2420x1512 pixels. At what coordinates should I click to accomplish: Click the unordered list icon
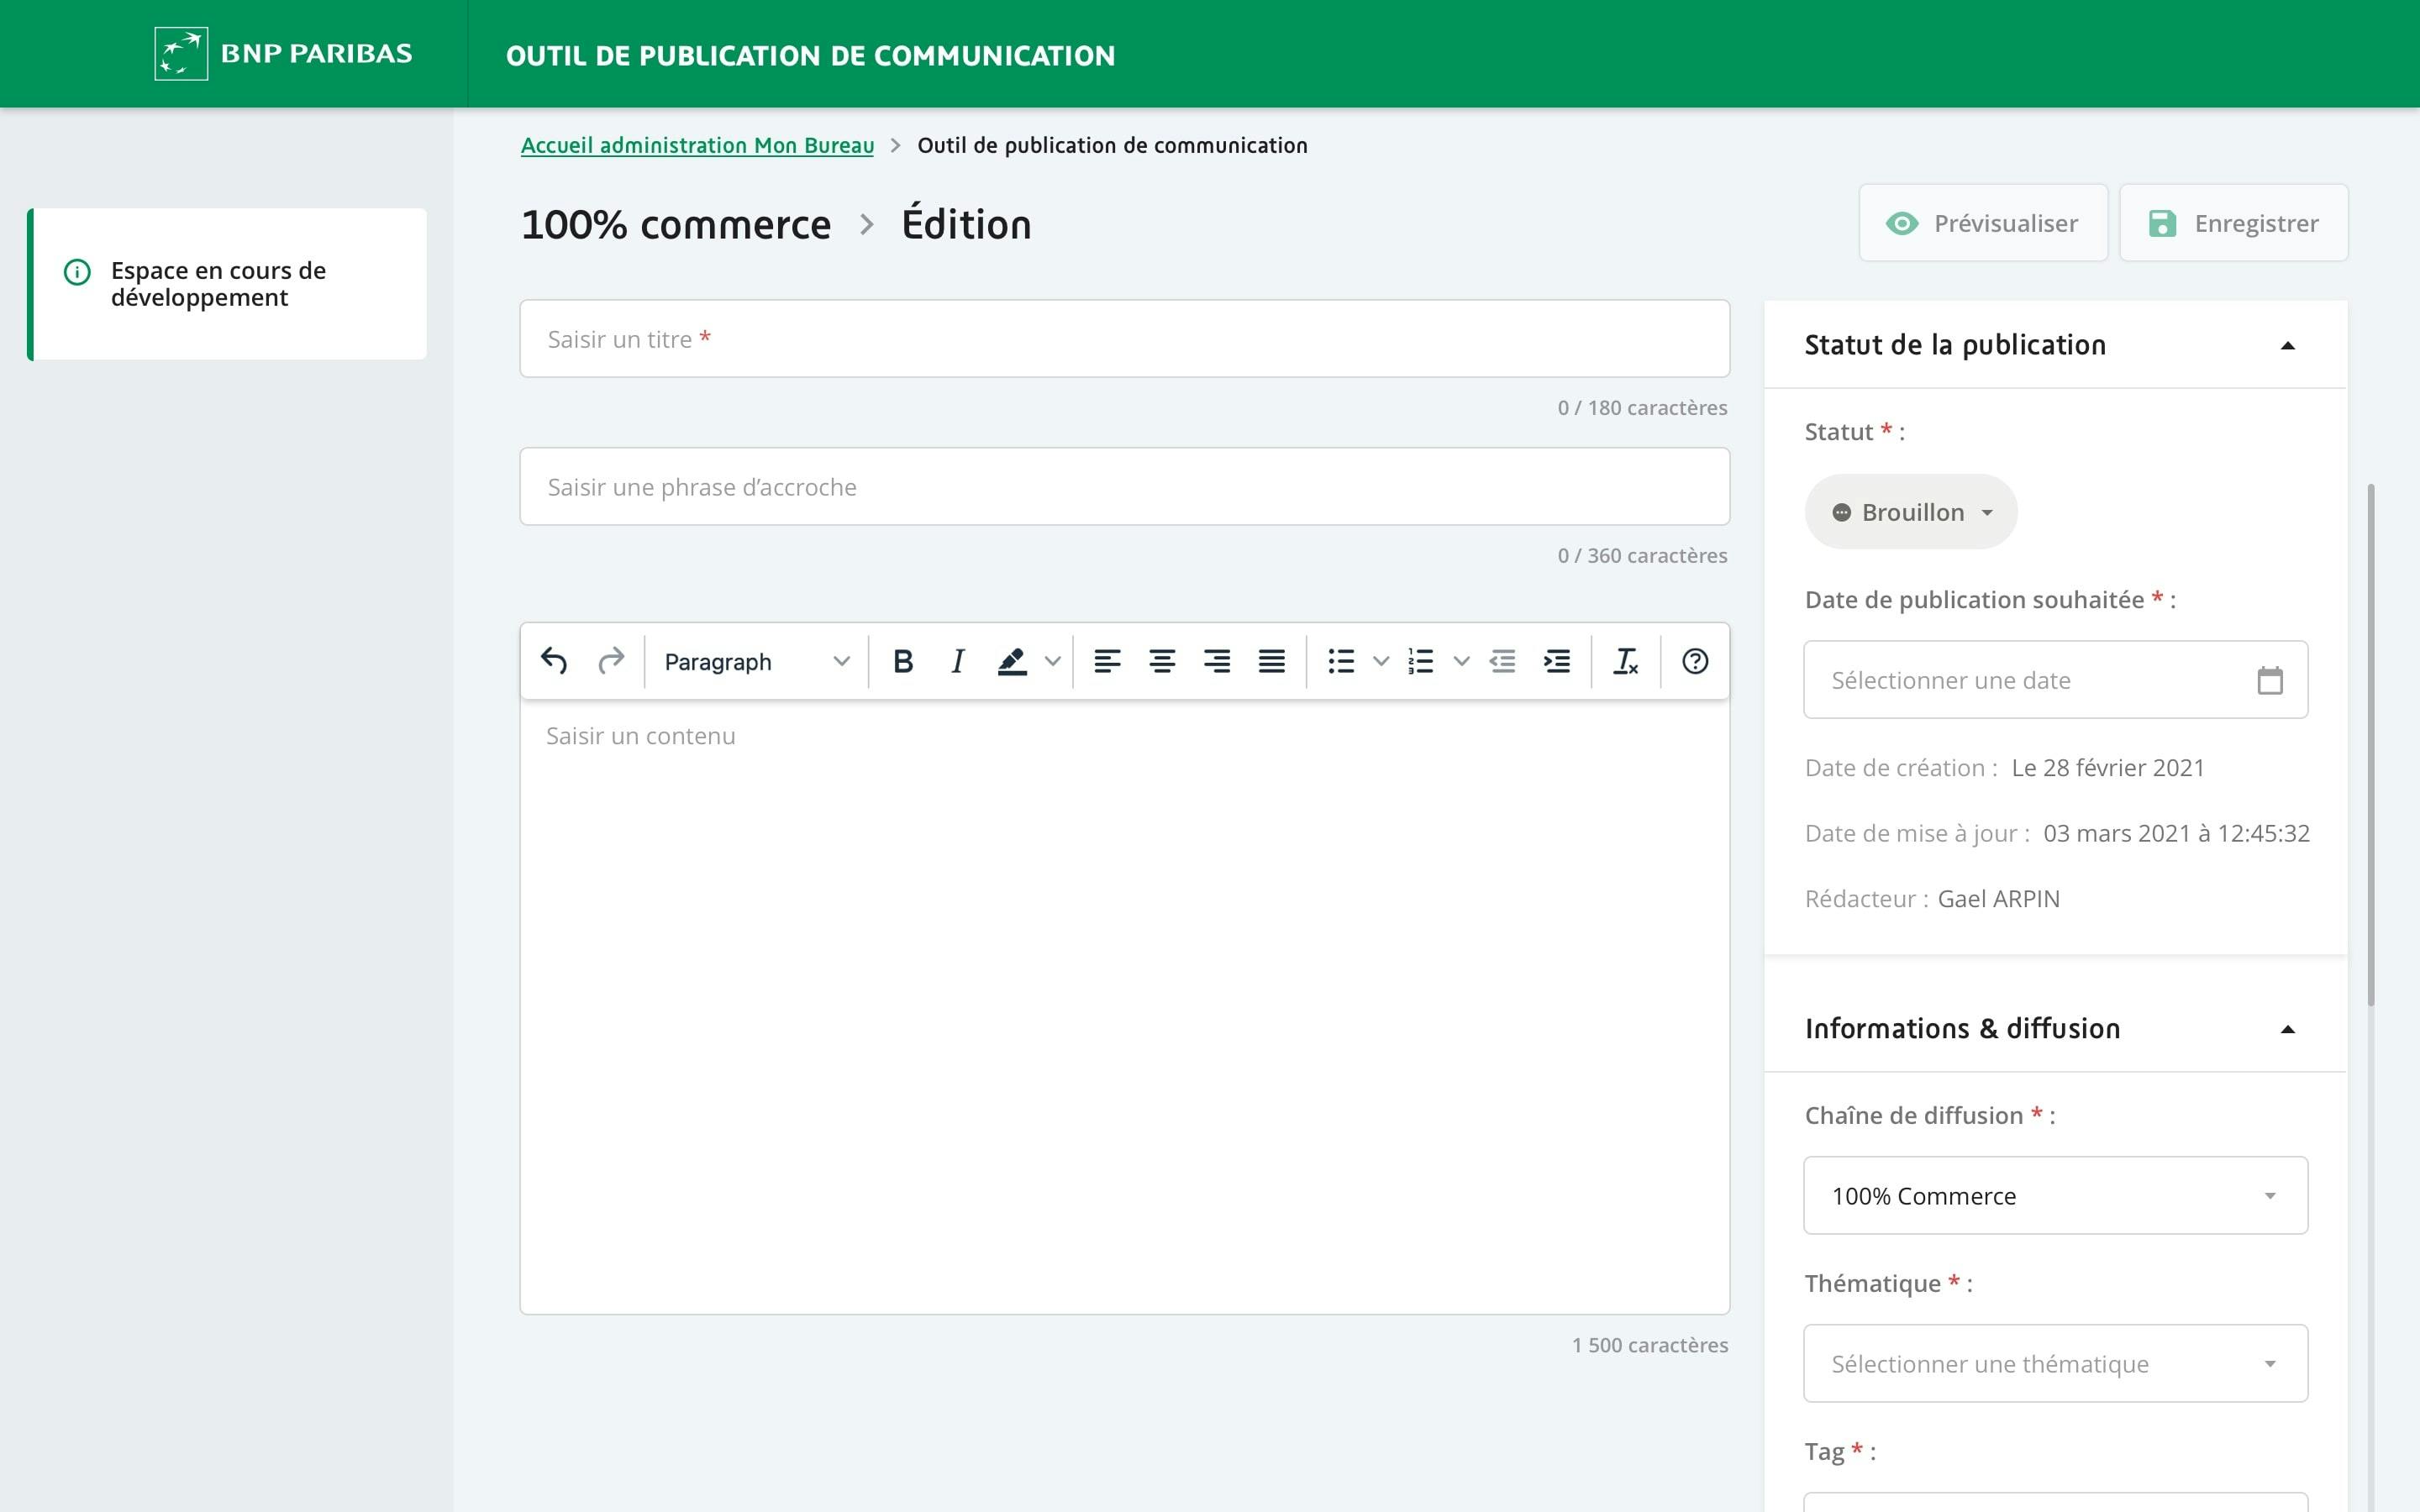(1339, 660)
